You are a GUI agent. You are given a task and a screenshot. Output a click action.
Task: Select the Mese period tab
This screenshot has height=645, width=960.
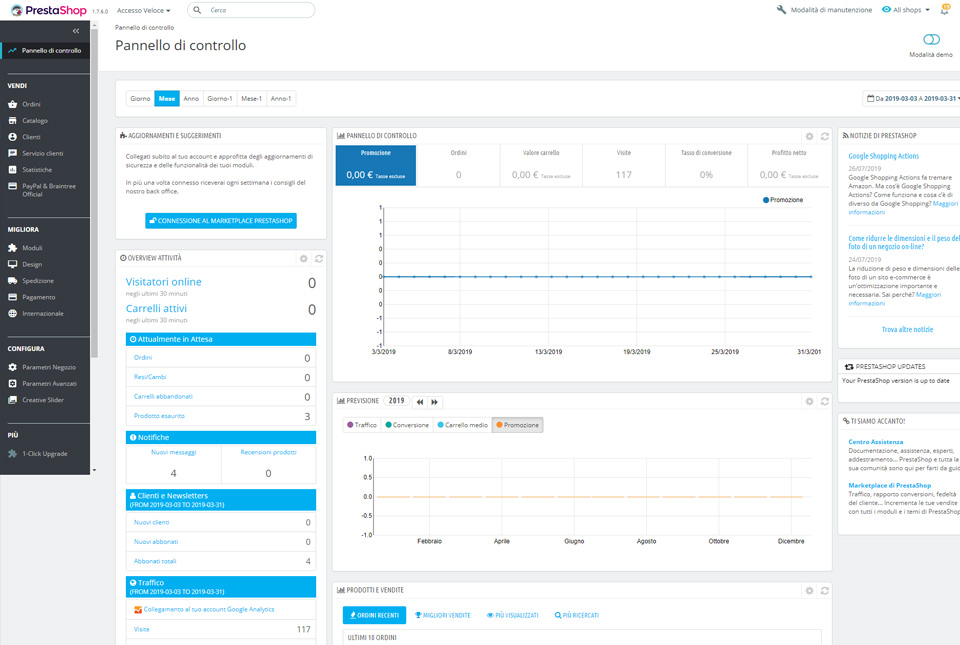(x=167, y=99)
